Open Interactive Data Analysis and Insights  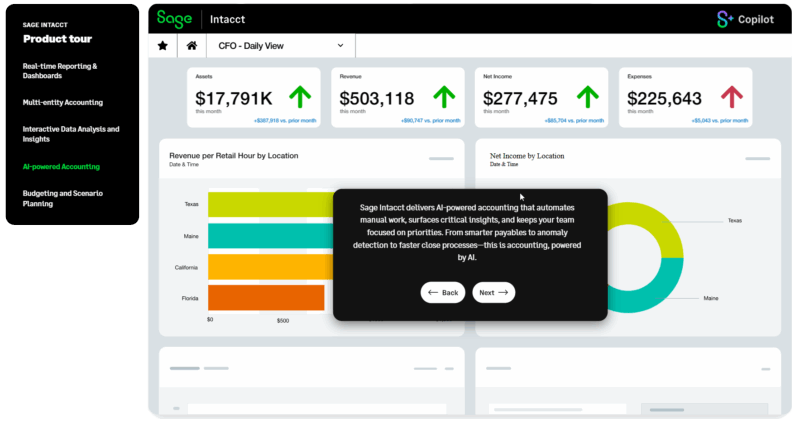tap(71, 134)
